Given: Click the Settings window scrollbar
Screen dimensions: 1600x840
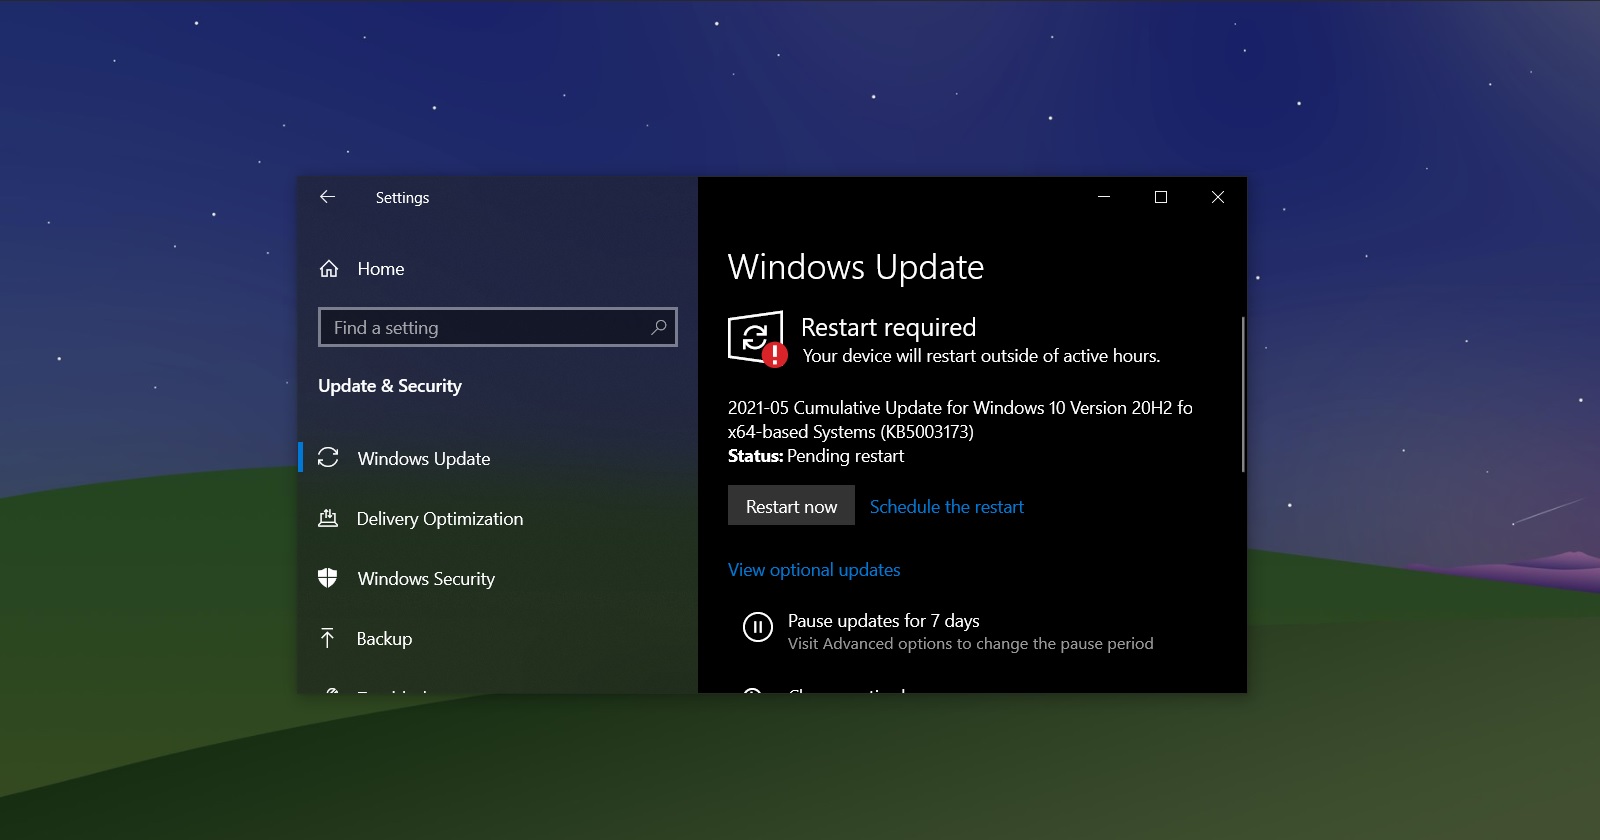Looking at the screenshot, I should 1242,394.
